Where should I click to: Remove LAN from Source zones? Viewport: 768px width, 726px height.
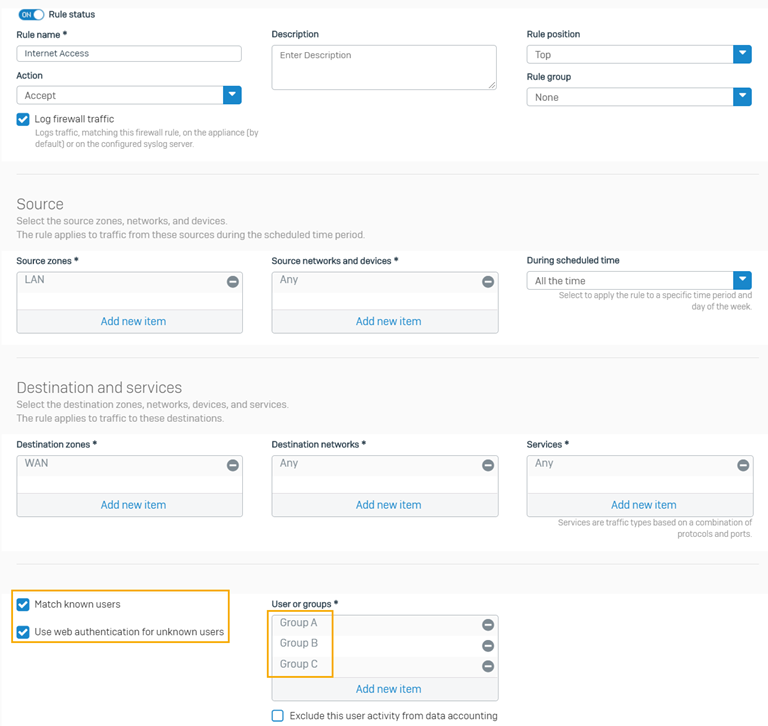233,282
